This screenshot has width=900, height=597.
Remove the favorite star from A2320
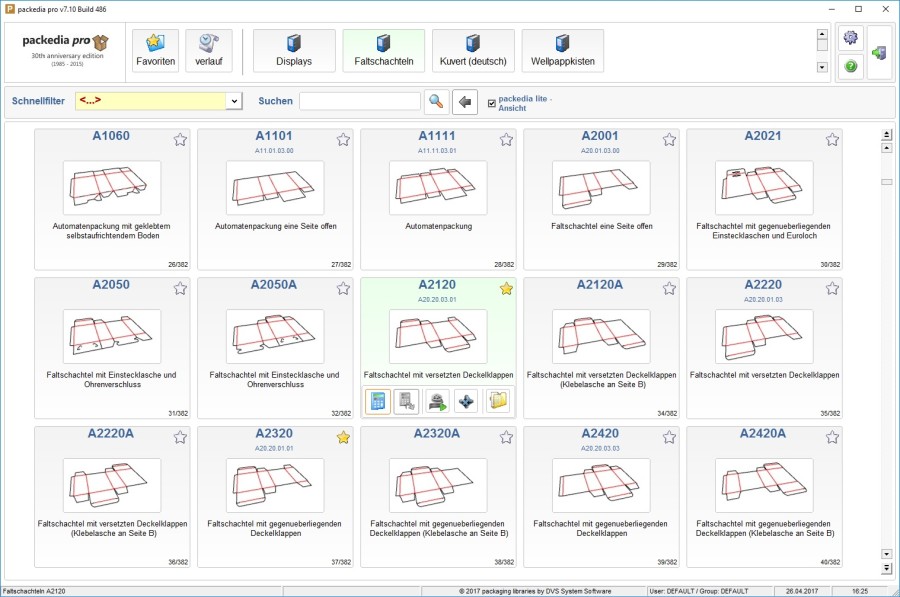[x=342, y=436]
